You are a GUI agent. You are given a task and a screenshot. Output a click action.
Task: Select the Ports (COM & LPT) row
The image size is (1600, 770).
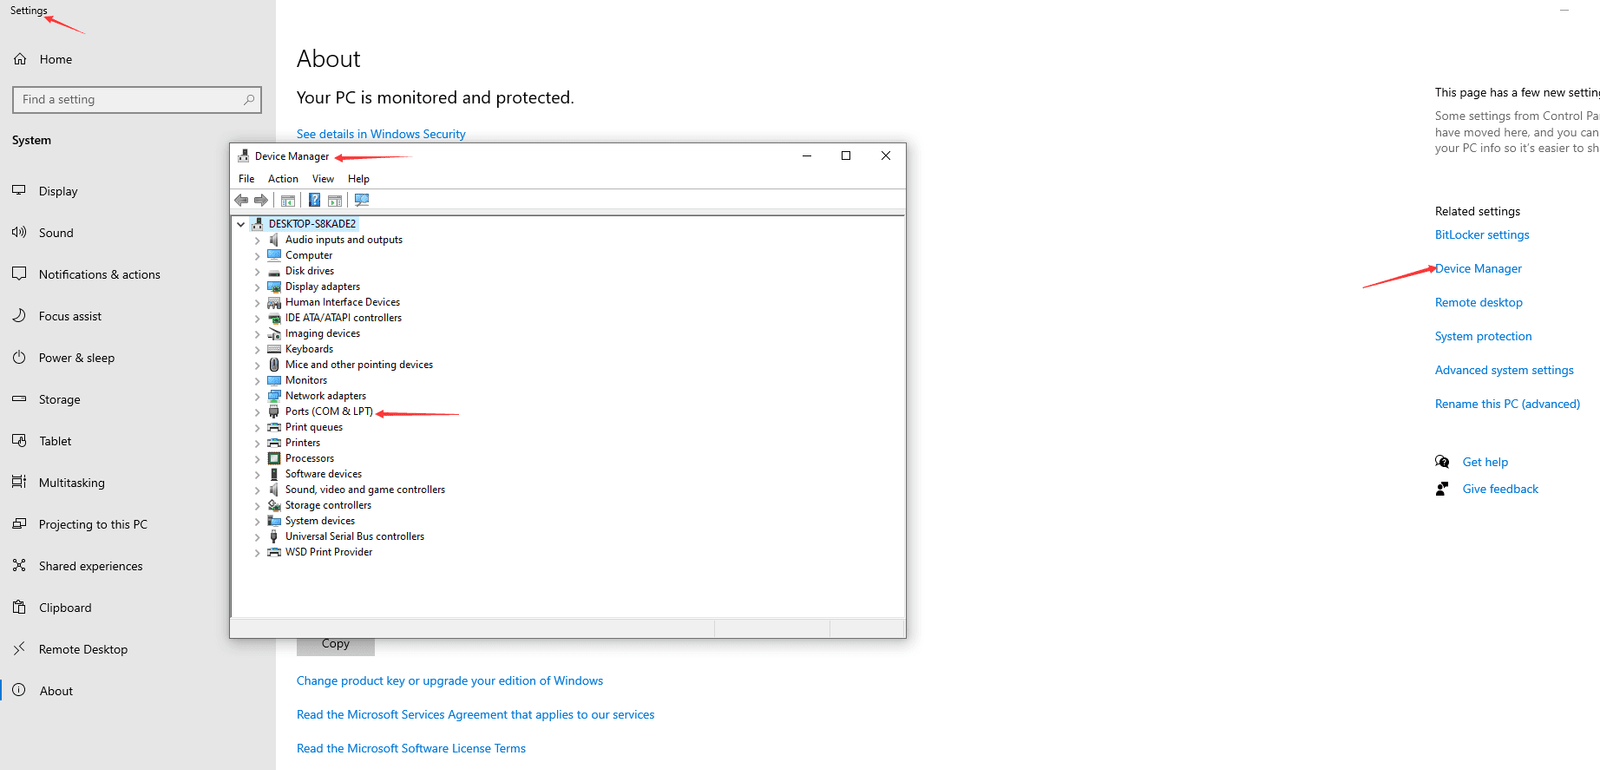329,412
